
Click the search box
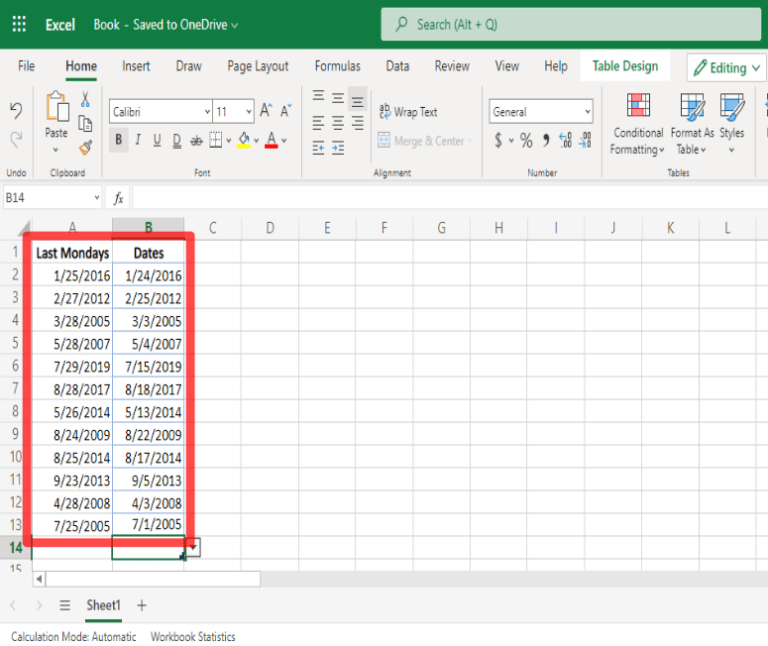pos(571,24)
